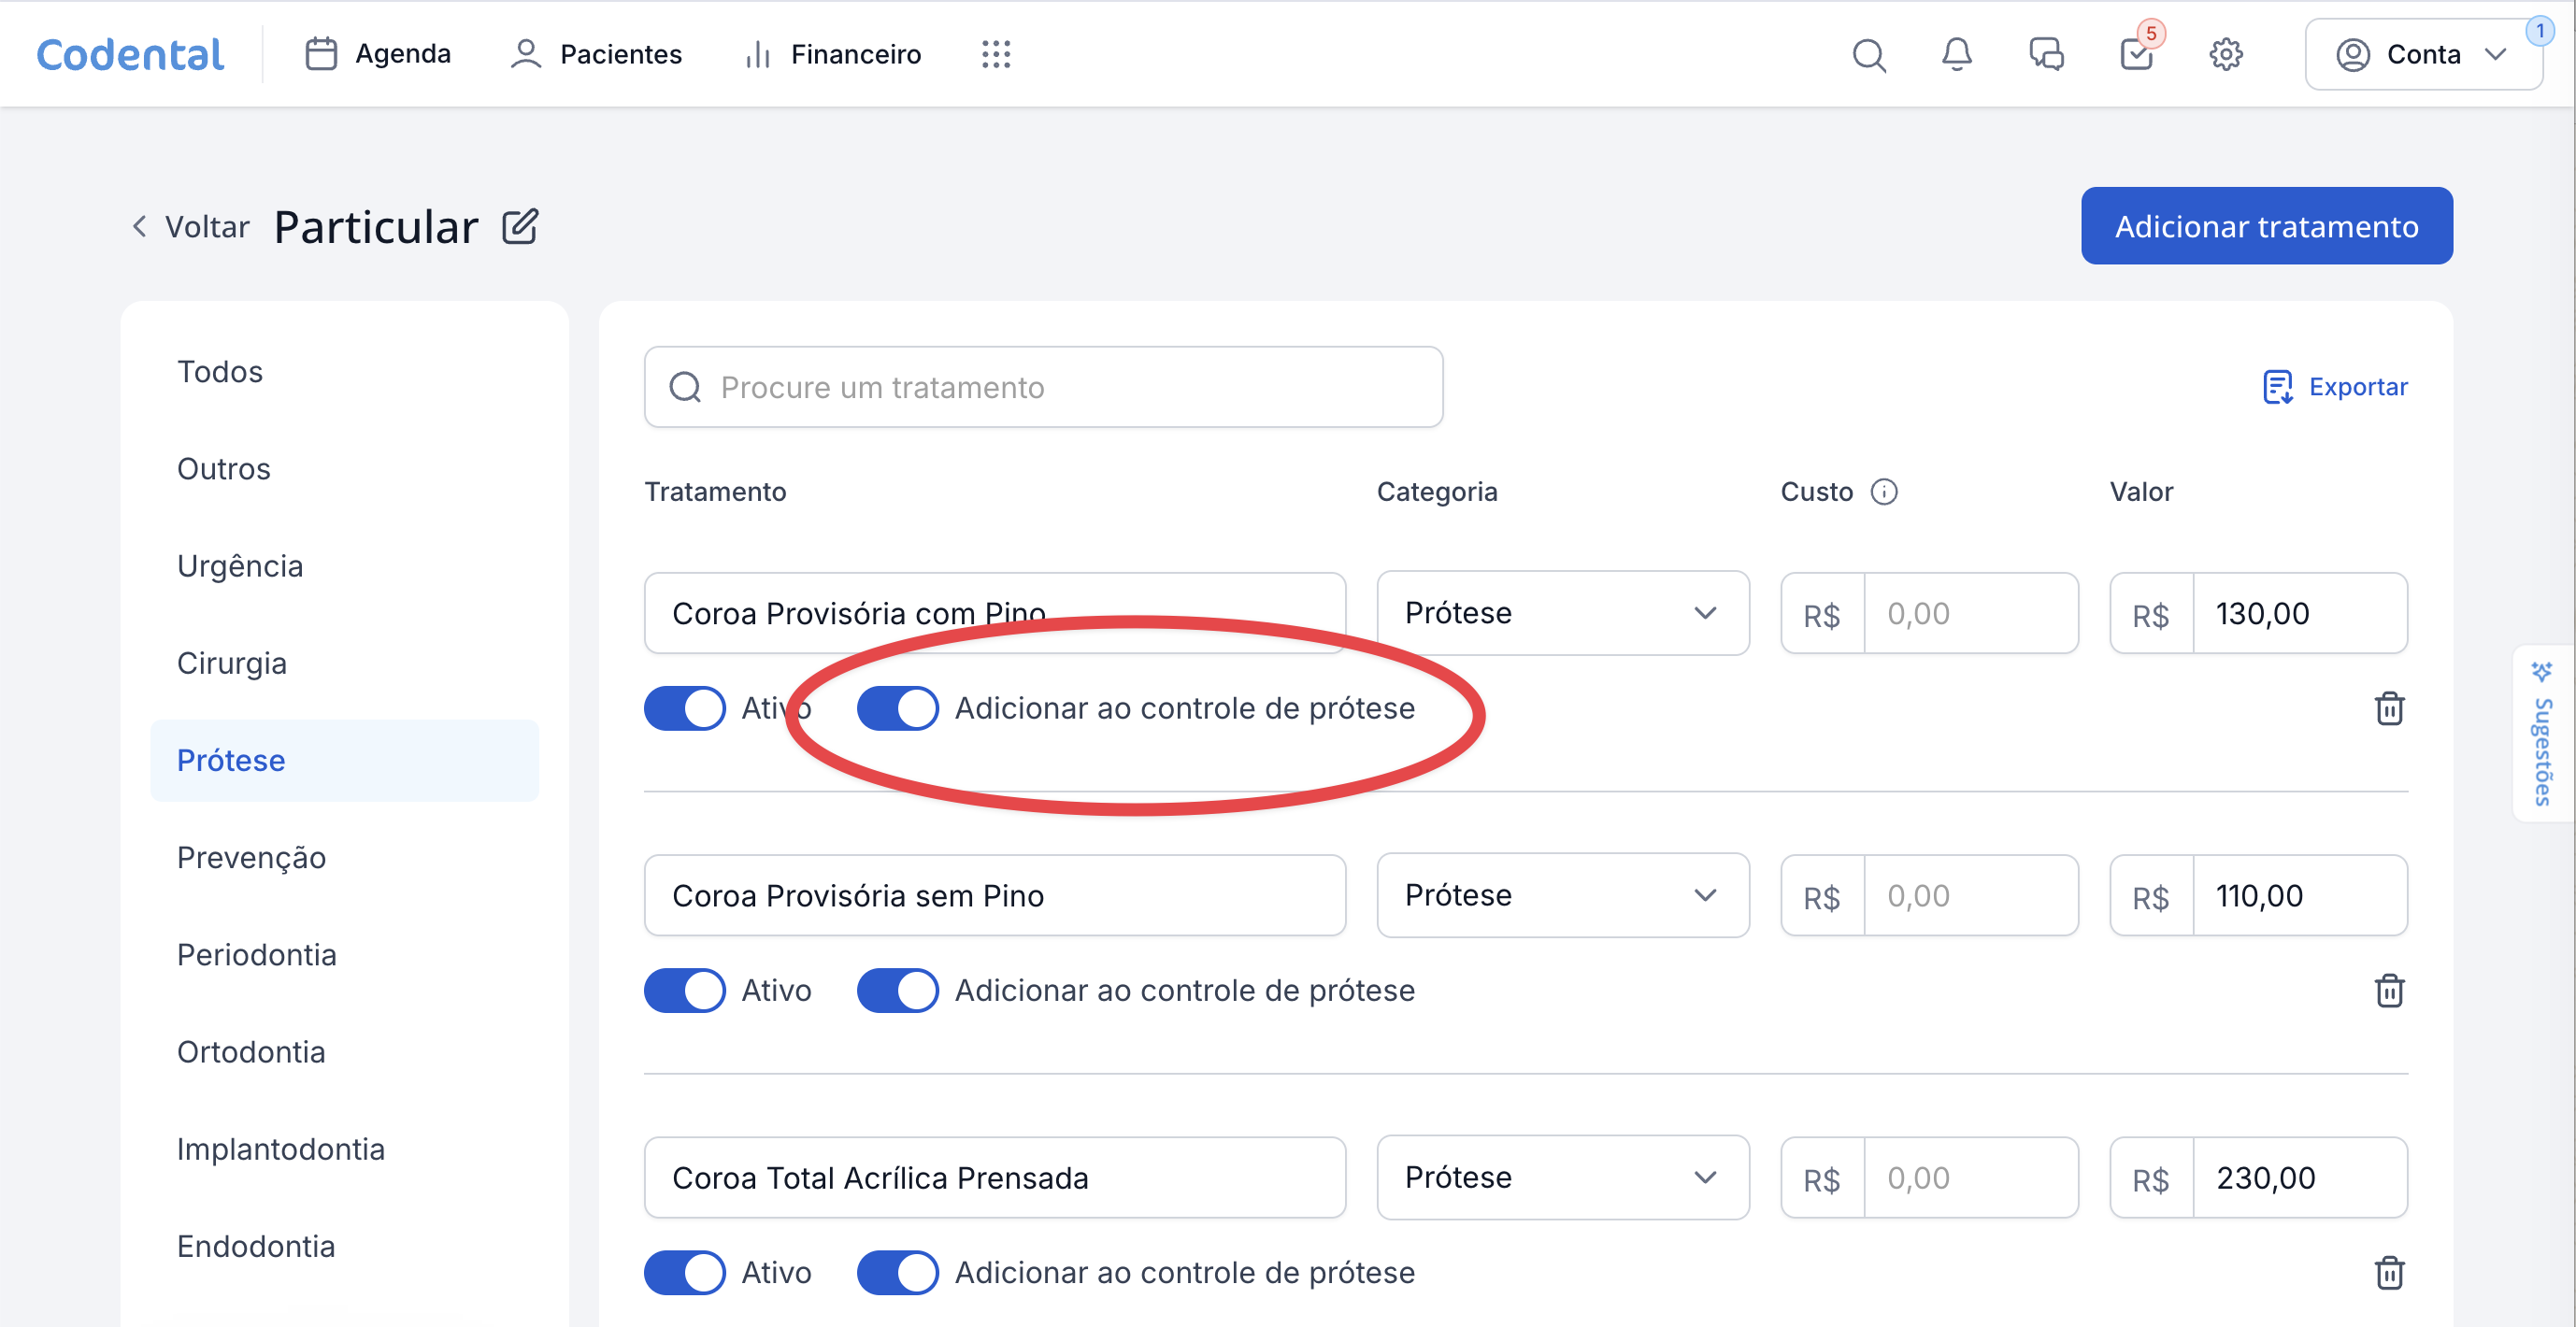
Task: Open category dropdown for Coroa Total Acrílica Prensada
Action: [1562, 1178]
